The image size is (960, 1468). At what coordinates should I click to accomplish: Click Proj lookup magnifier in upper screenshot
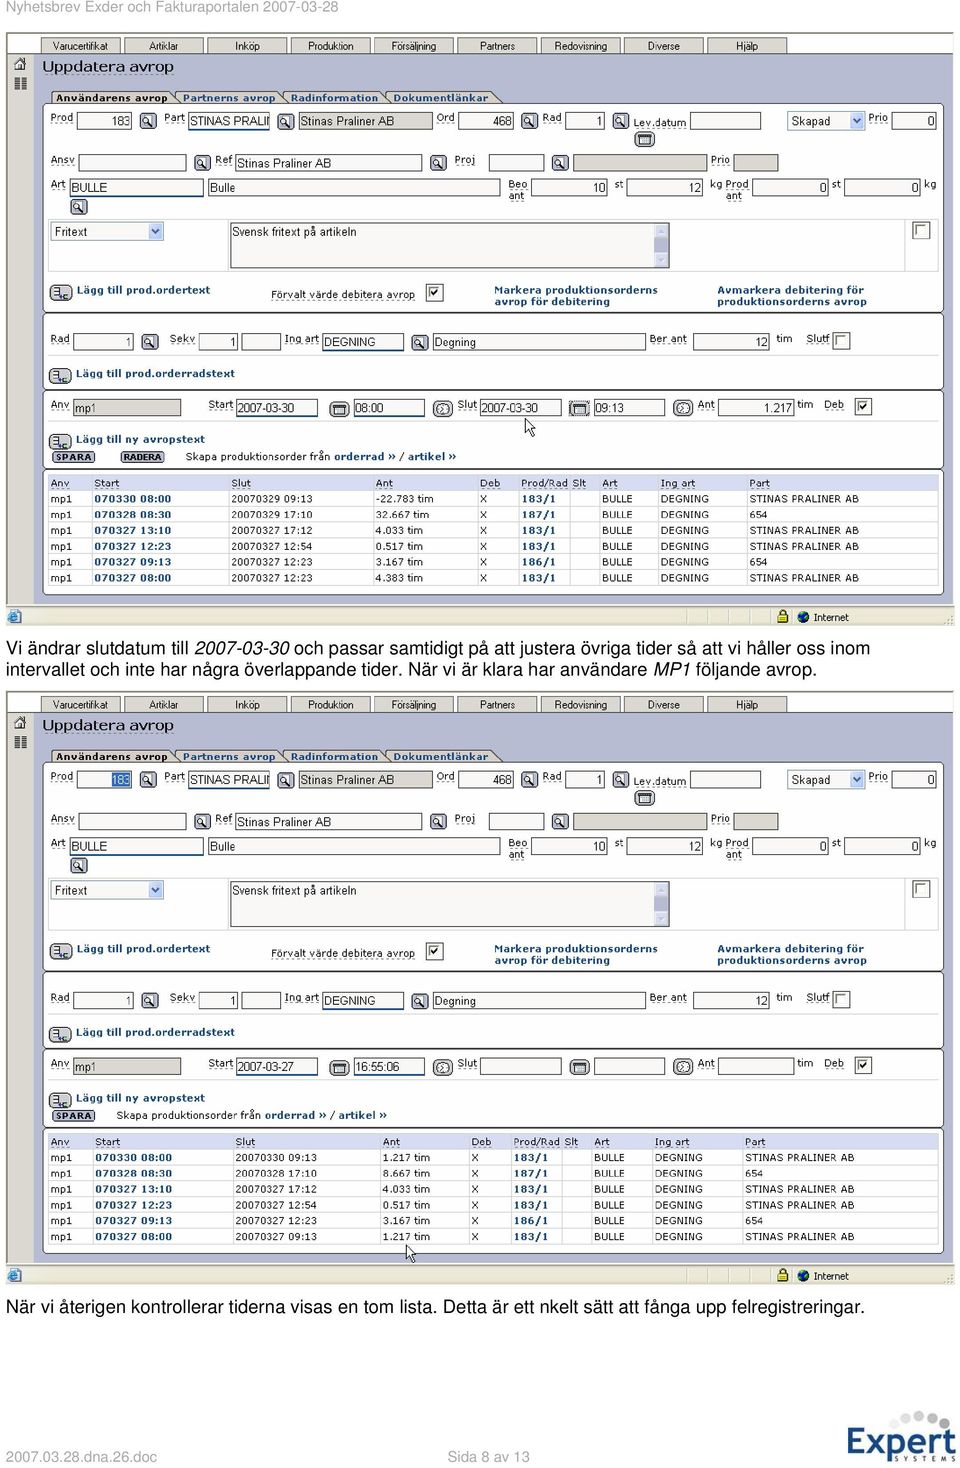[x=560, y=163]
